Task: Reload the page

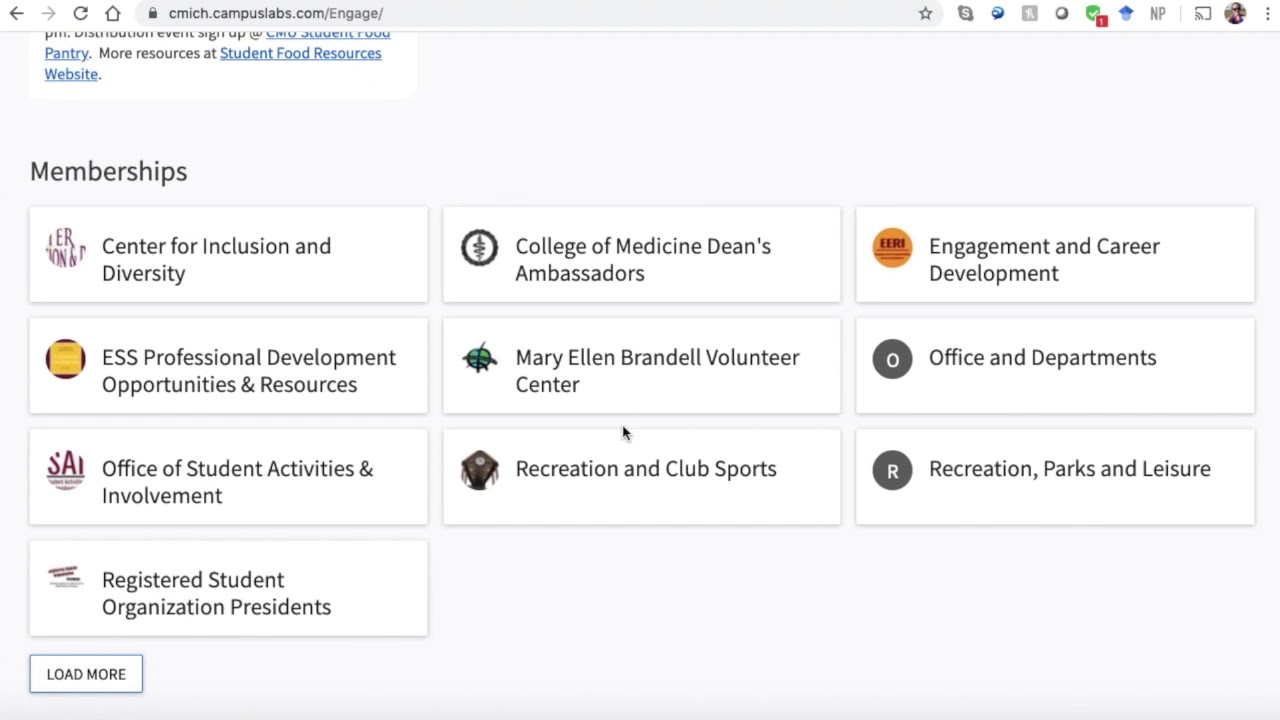Action: [x=81, y=13]
